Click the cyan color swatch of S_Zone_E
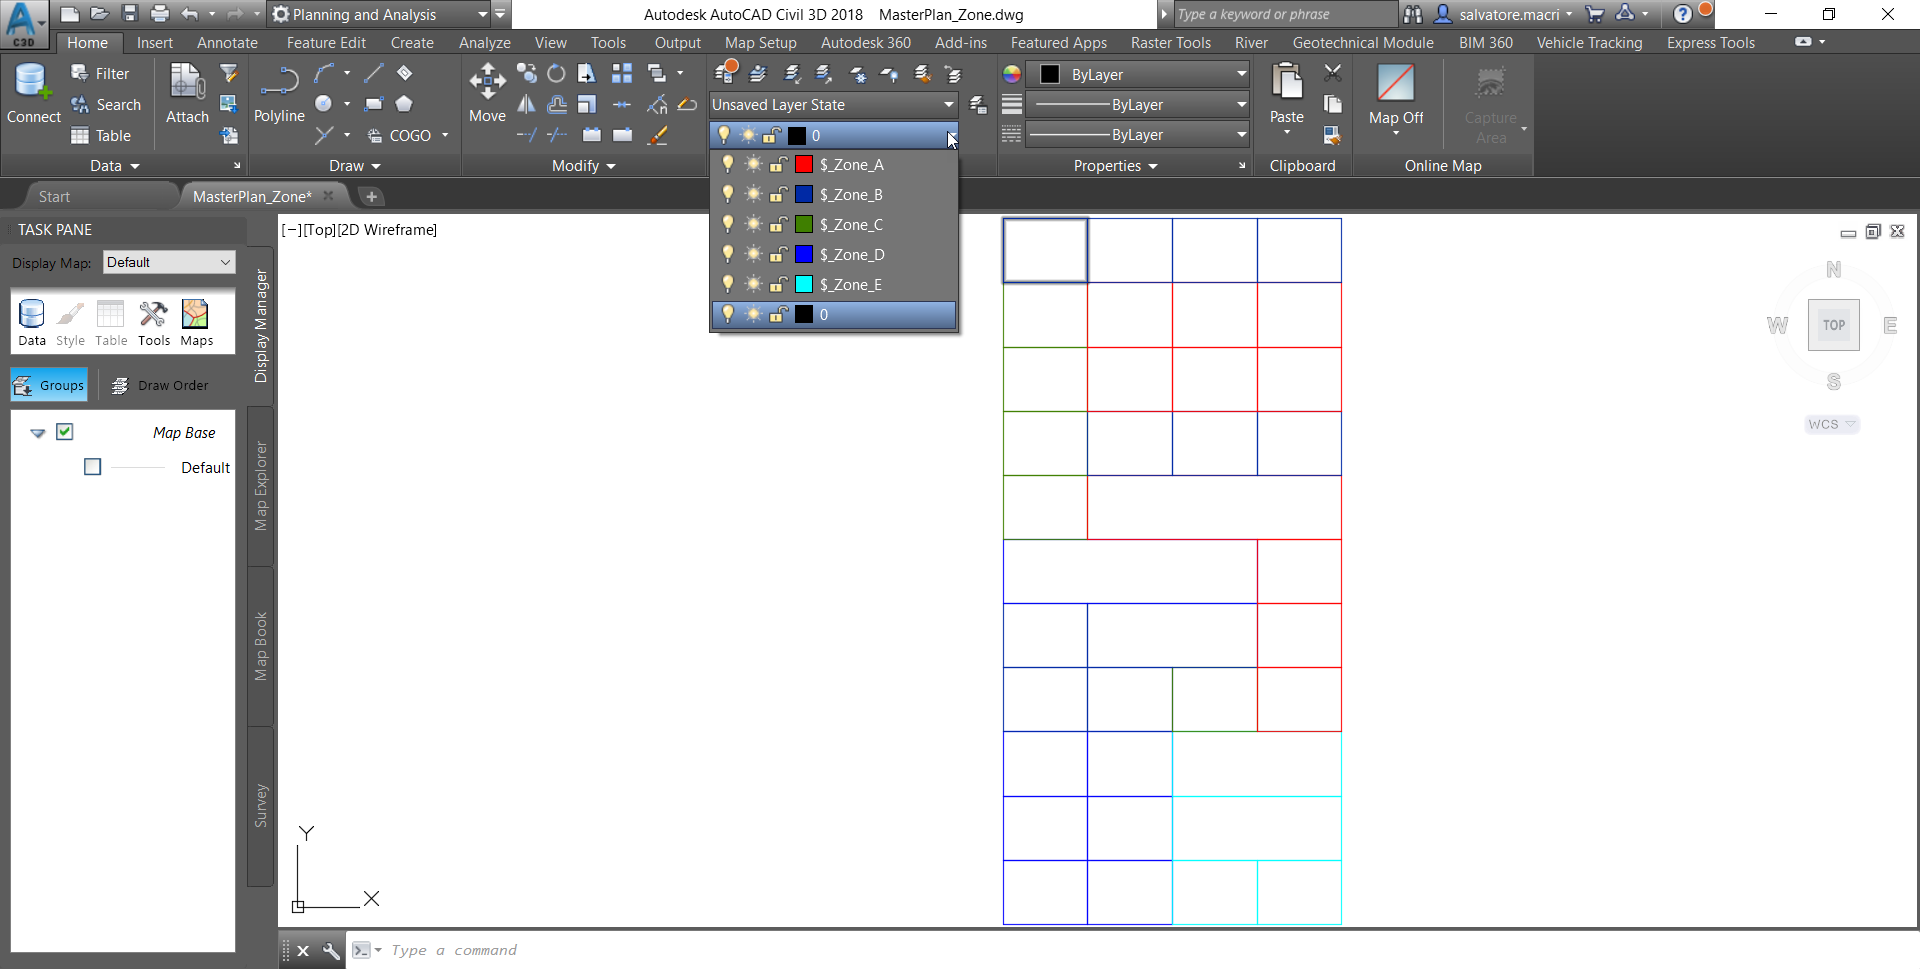 804,285
